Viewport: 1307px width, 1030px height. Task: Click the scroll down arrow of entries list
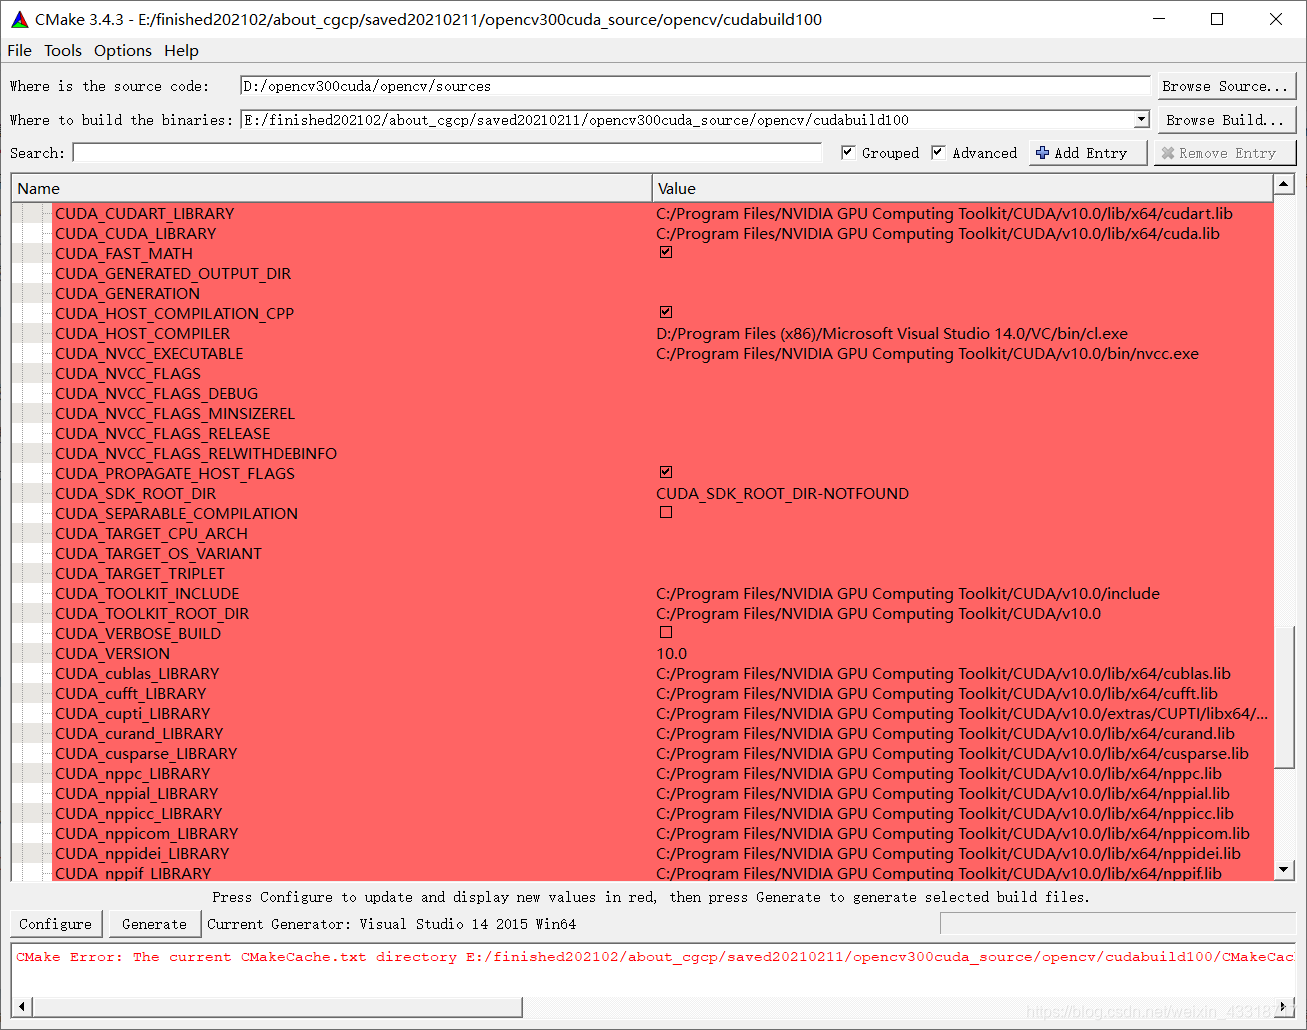tap(1284, 870)
